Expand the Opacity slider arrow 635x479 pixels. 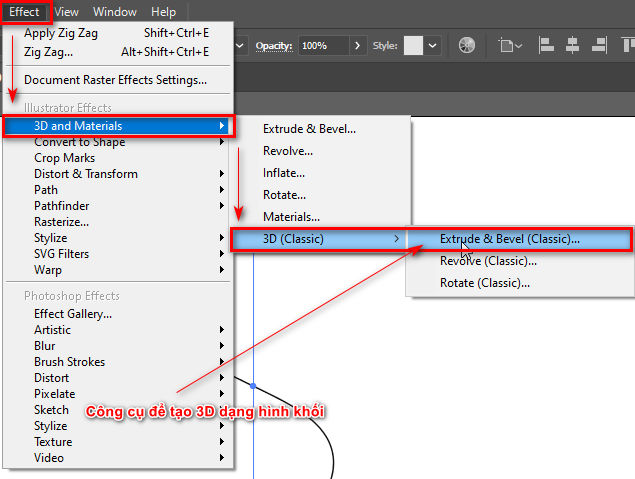click(x=359, y=45)
